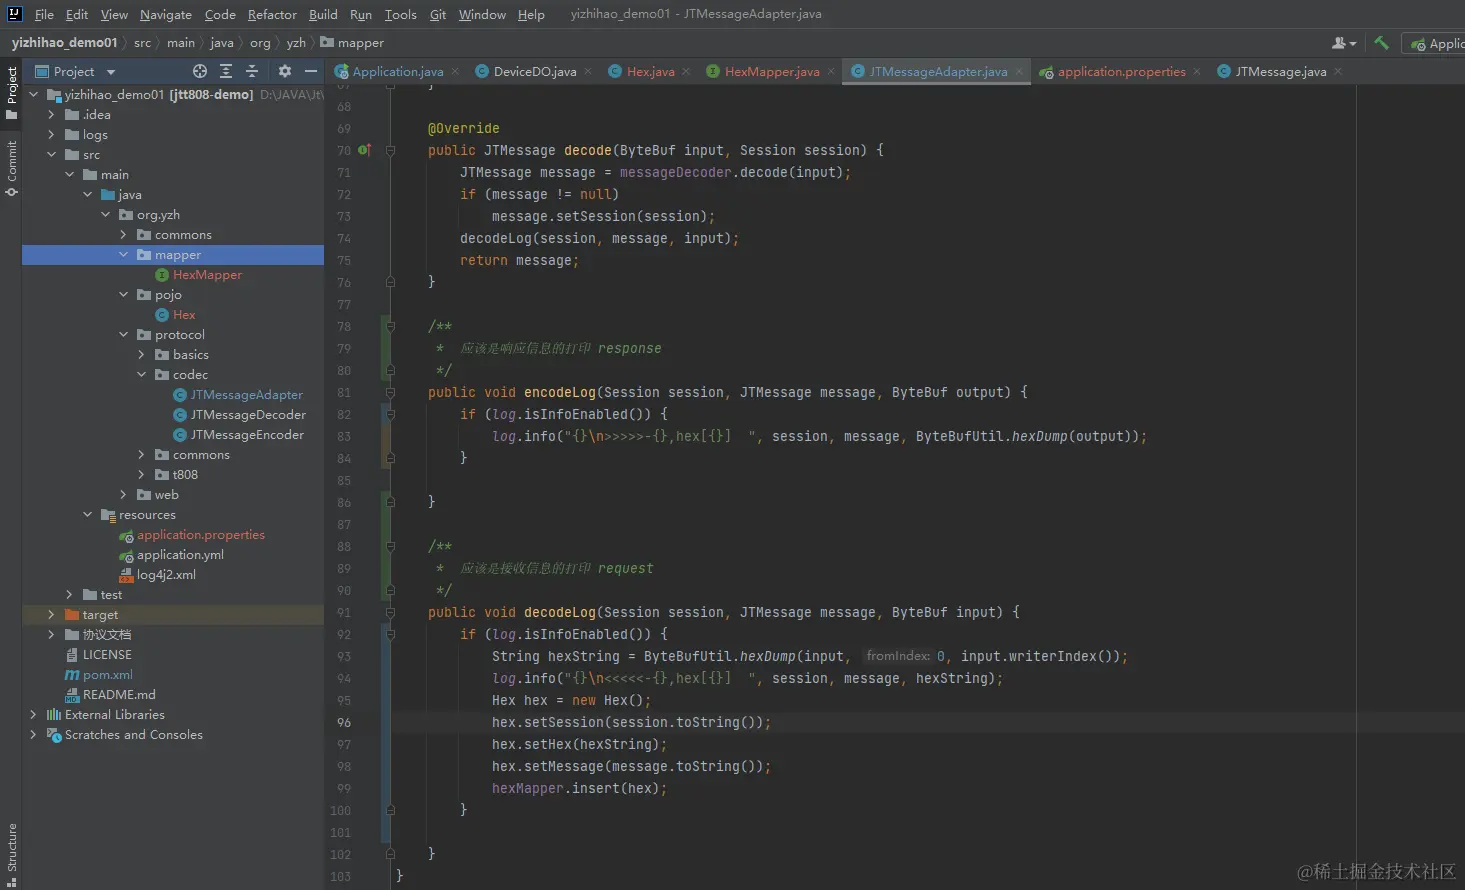Open Project panel settings gear
The image size is (1465, 890).
pos(285,71)
